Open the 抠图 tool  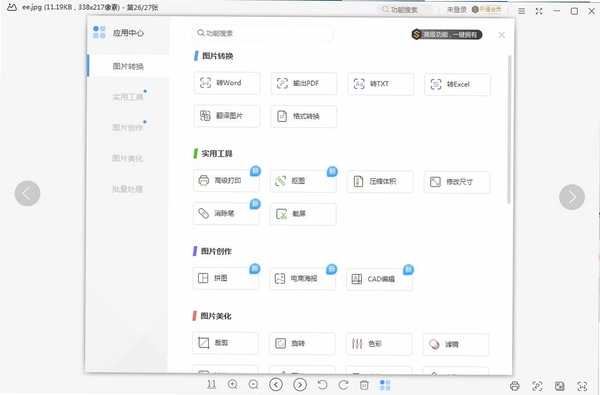303,181
